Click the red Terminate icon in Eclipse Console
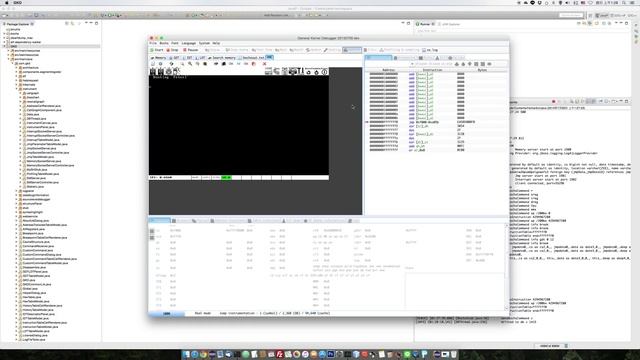Screen dimensions: 640x360 (553, 101)
